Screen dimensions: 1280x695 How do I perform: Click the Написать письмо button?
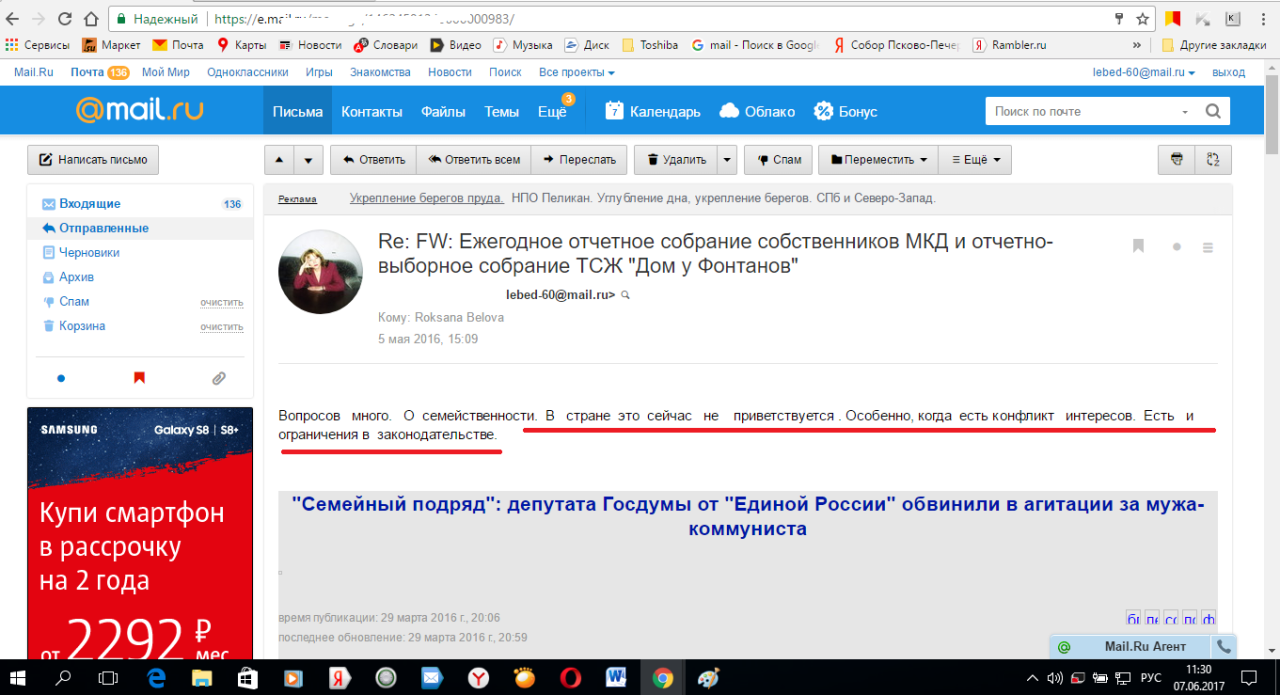tap(92, 160)
